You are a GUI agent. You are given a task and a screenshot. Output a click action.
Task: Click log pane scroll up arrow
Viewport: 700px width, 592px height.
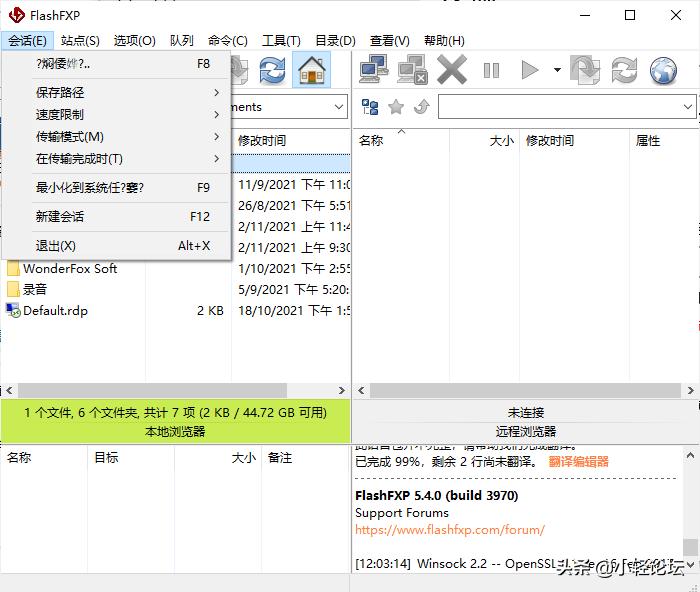click(x=690, y=455)
